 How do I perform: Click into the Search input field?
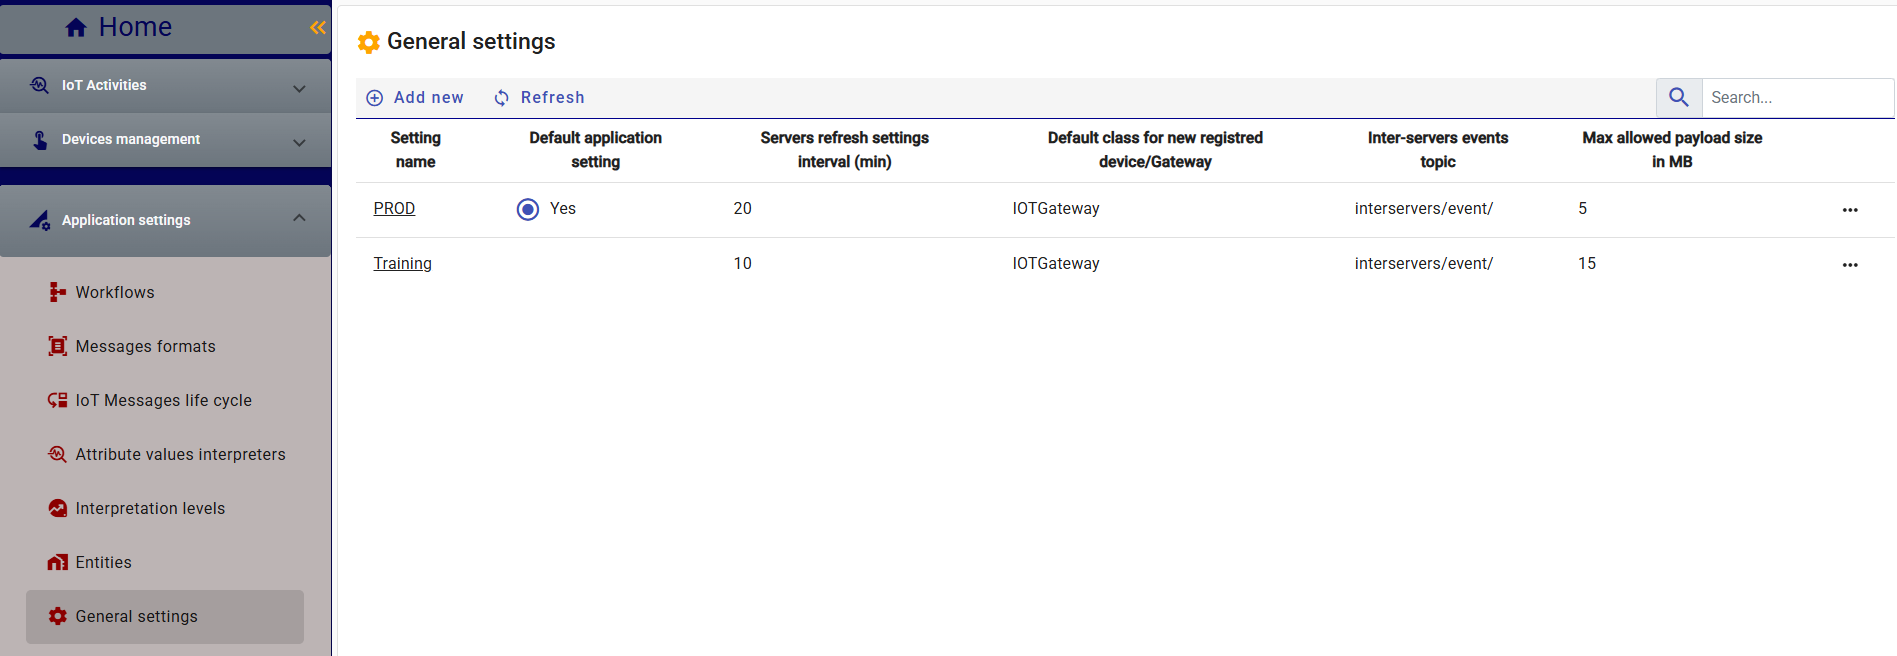tap(1795, 97)
